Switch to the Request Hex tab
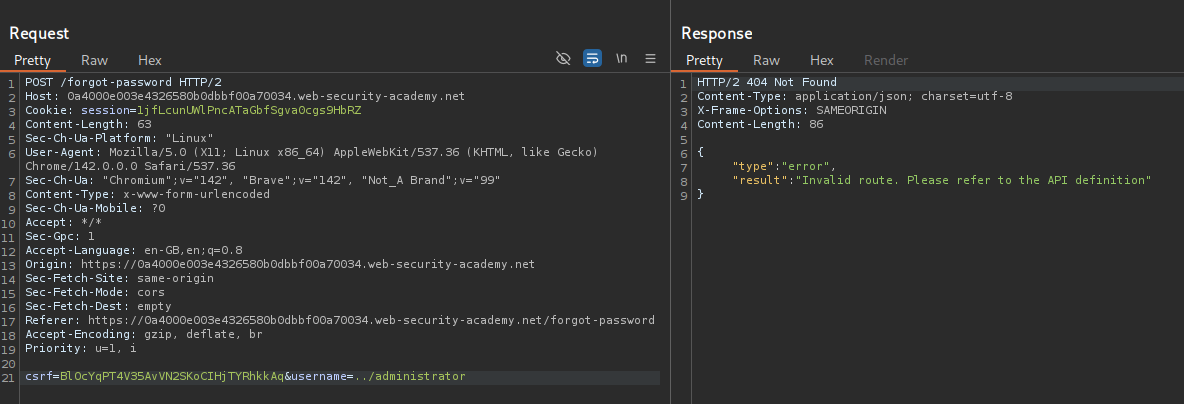This screenshot has width=1184, height=404. point(149,60)
